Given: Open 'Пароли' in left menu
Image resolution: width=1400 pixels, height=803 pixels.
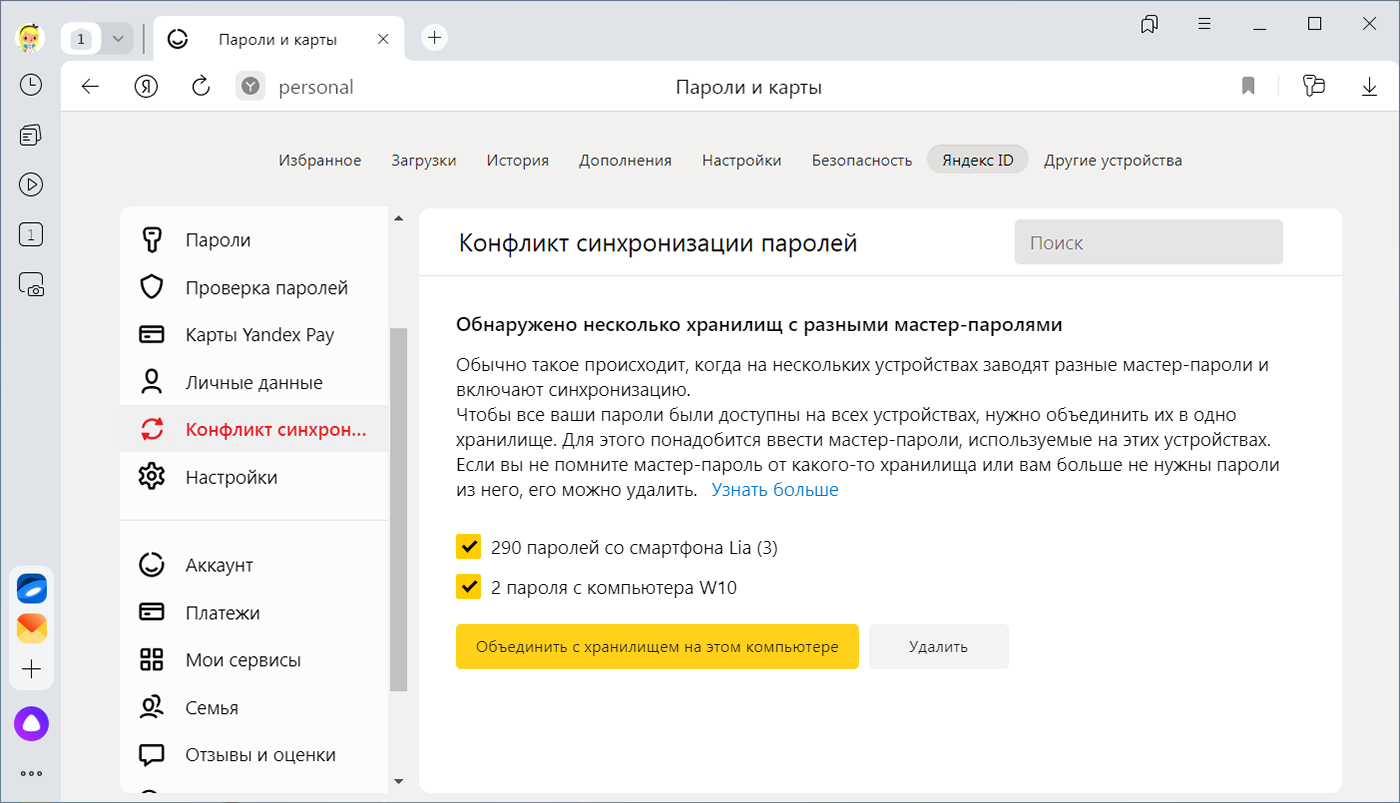Looking at the screenshot, I should [254, 240].
